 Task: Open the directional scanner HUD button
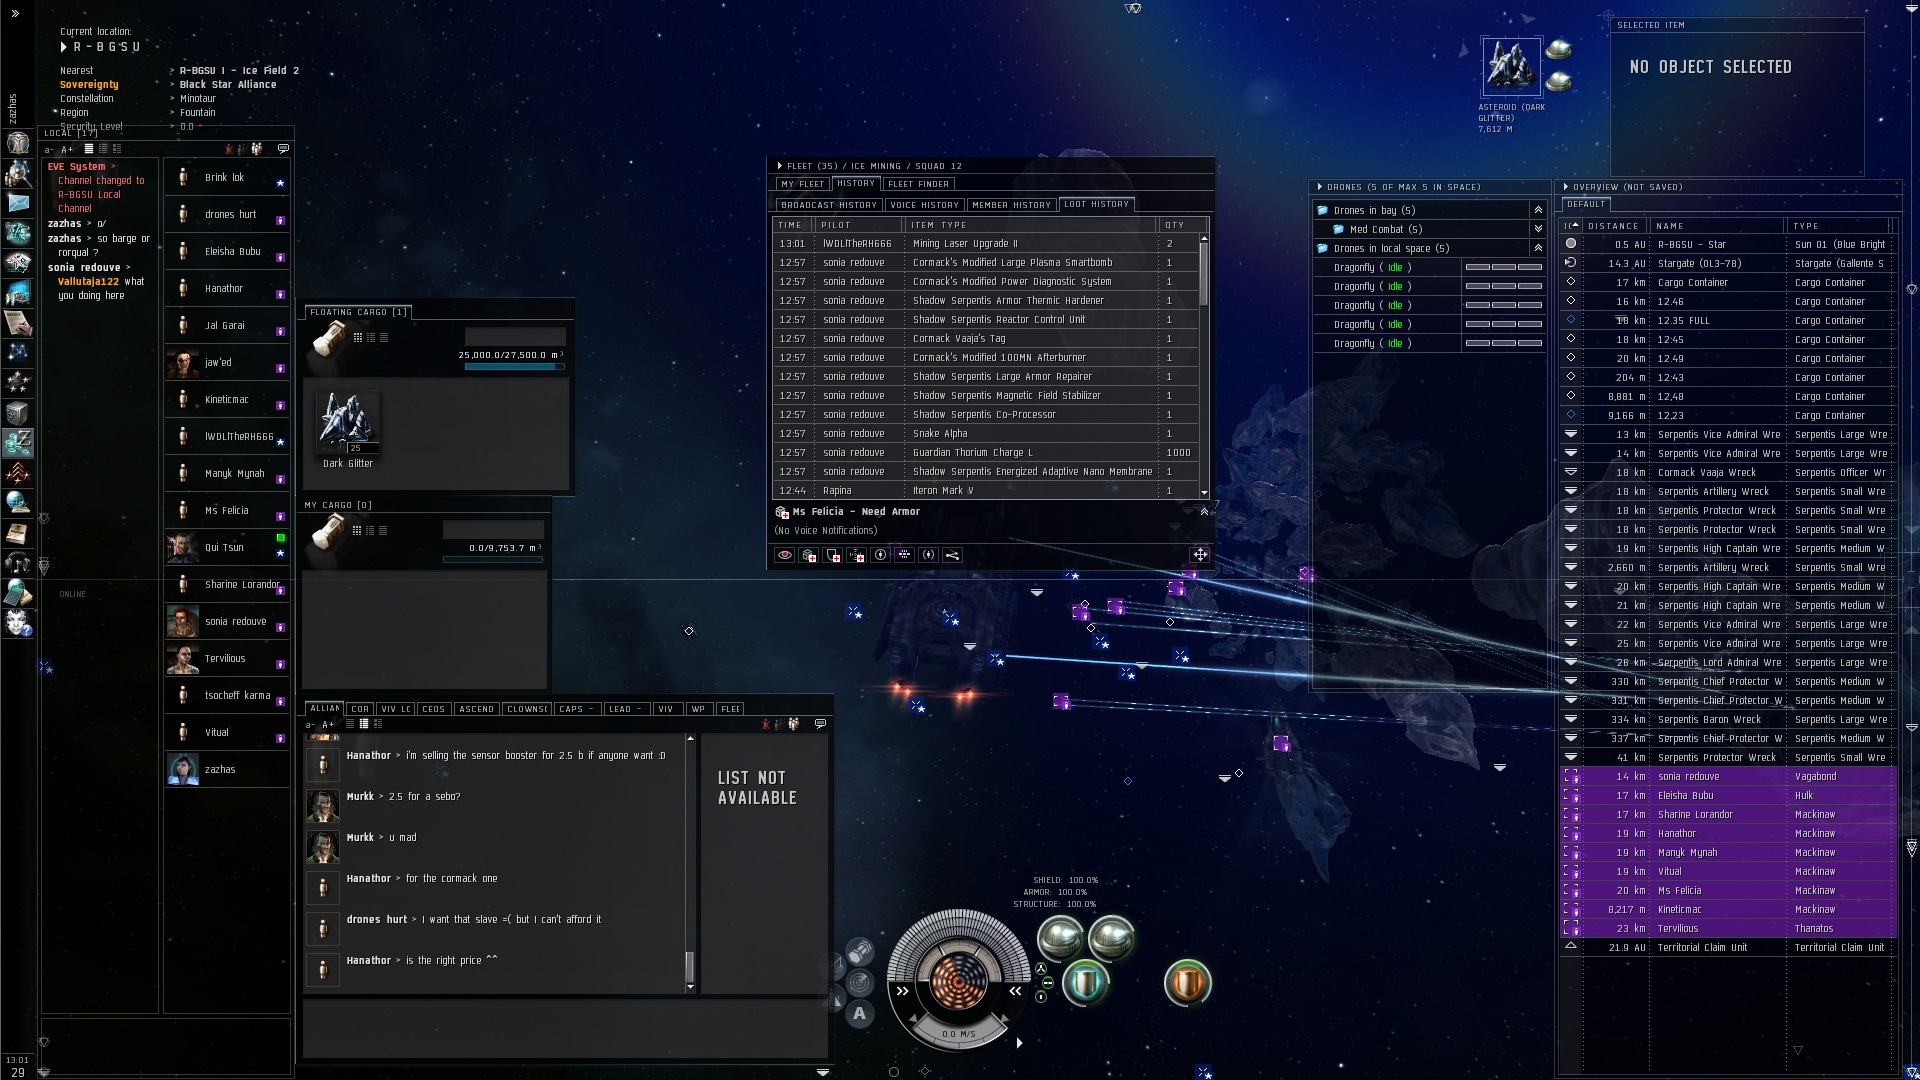(860, 982)
